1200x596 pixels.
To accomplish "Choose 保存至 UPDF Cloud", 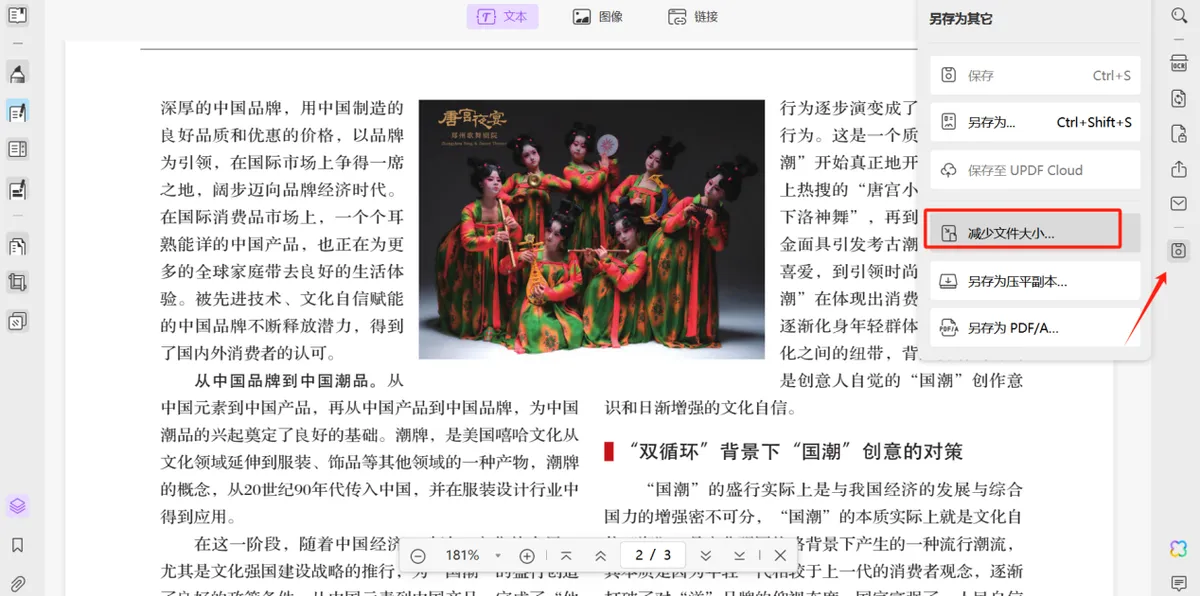I will point(1035,170).
